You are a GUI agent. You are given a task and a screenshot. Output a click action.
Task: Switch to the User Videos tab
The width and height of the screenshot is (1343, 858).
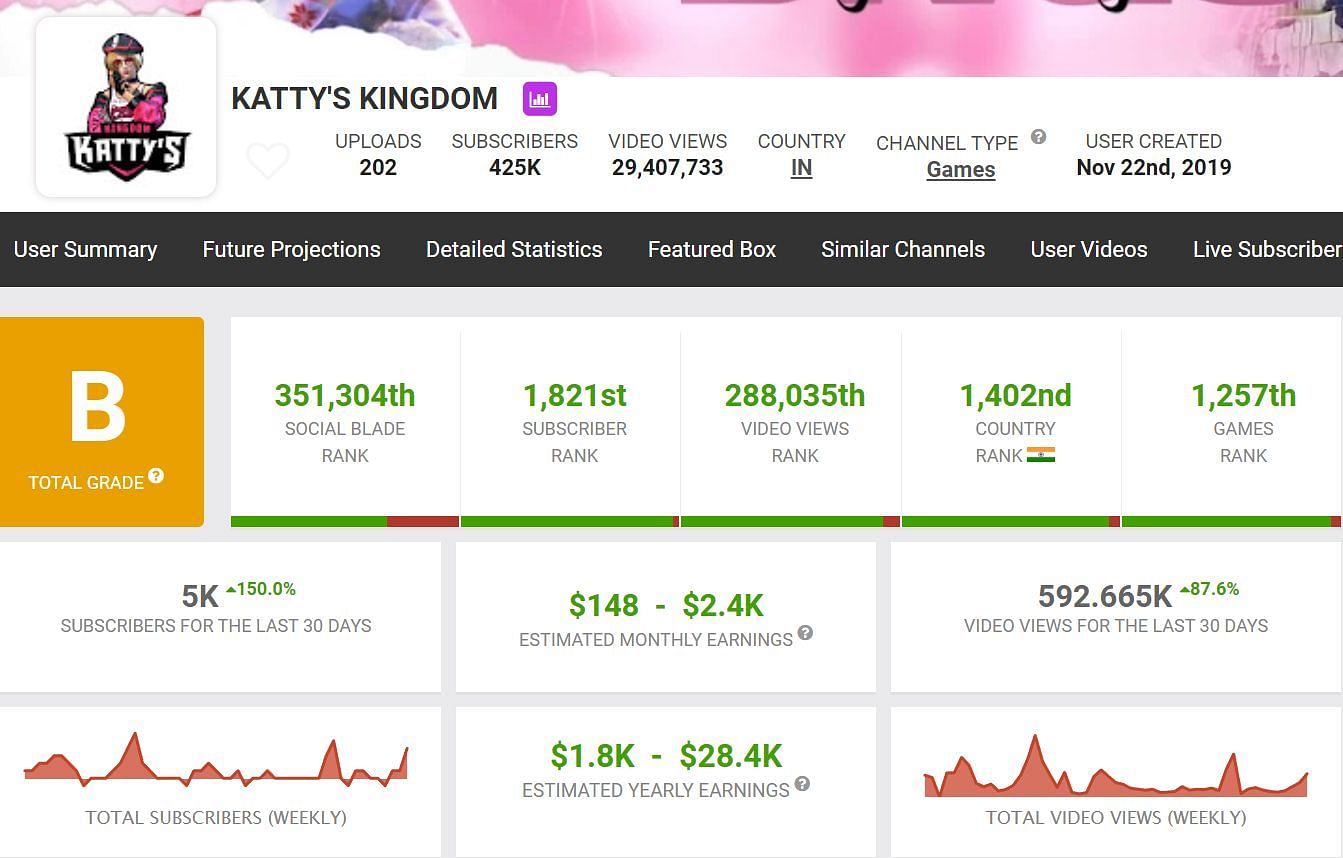pos(1089,249)
